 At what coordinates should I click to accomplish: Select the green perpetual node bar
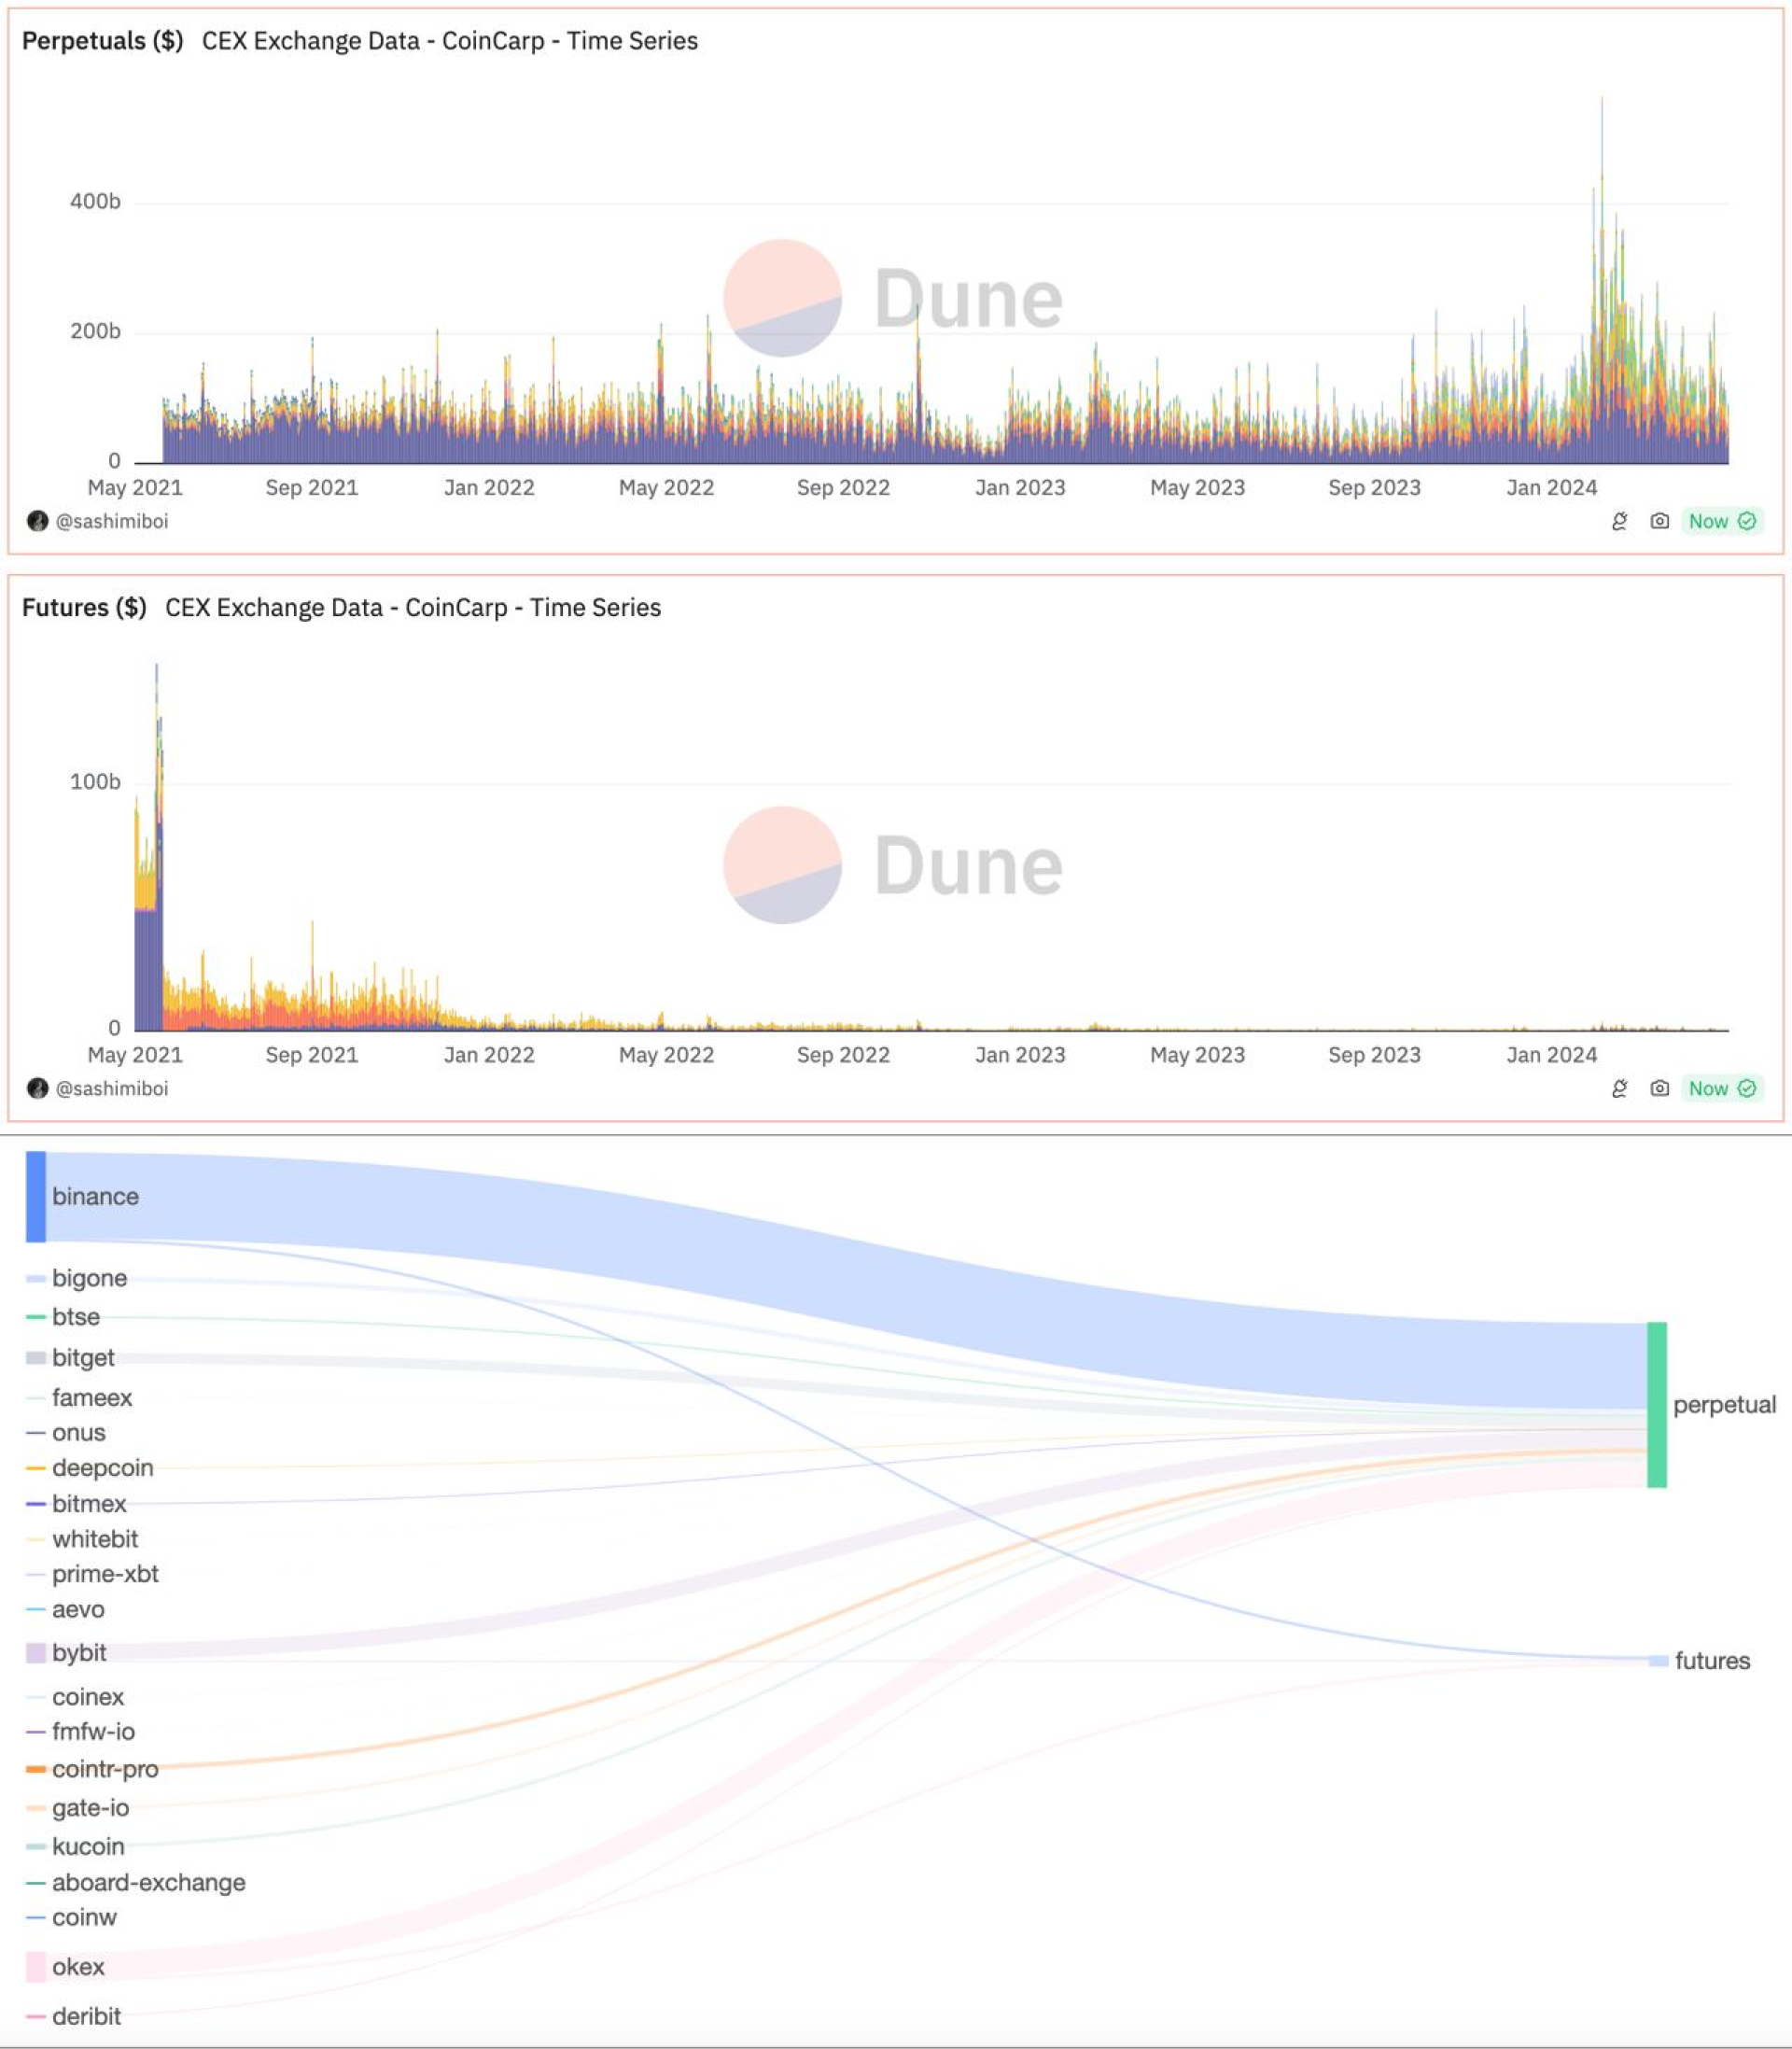pos(1657,1404)
